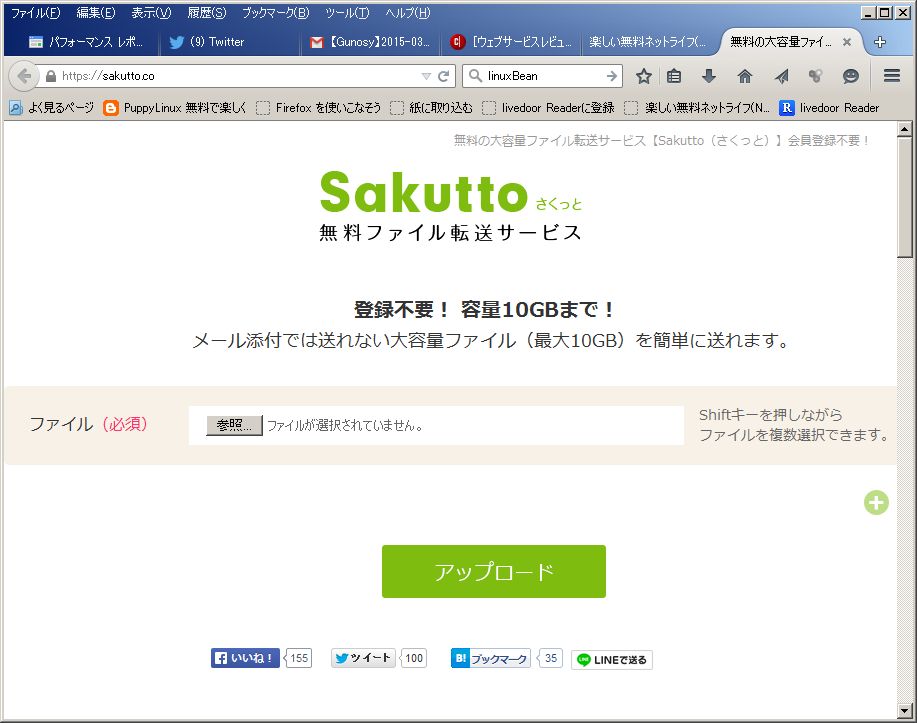Screen dimensions: 917x723
Task: Open the 履歴(S) menu
Action: (x=206, y=12)
